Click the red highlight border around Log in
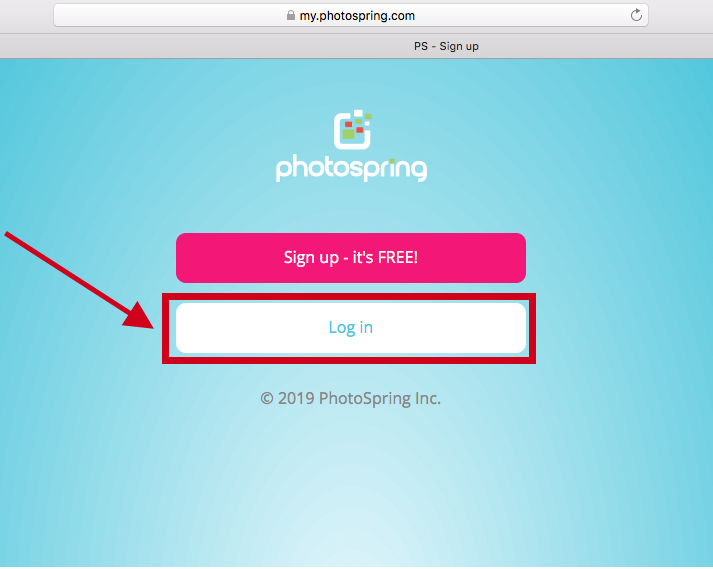 click(349, 297)
